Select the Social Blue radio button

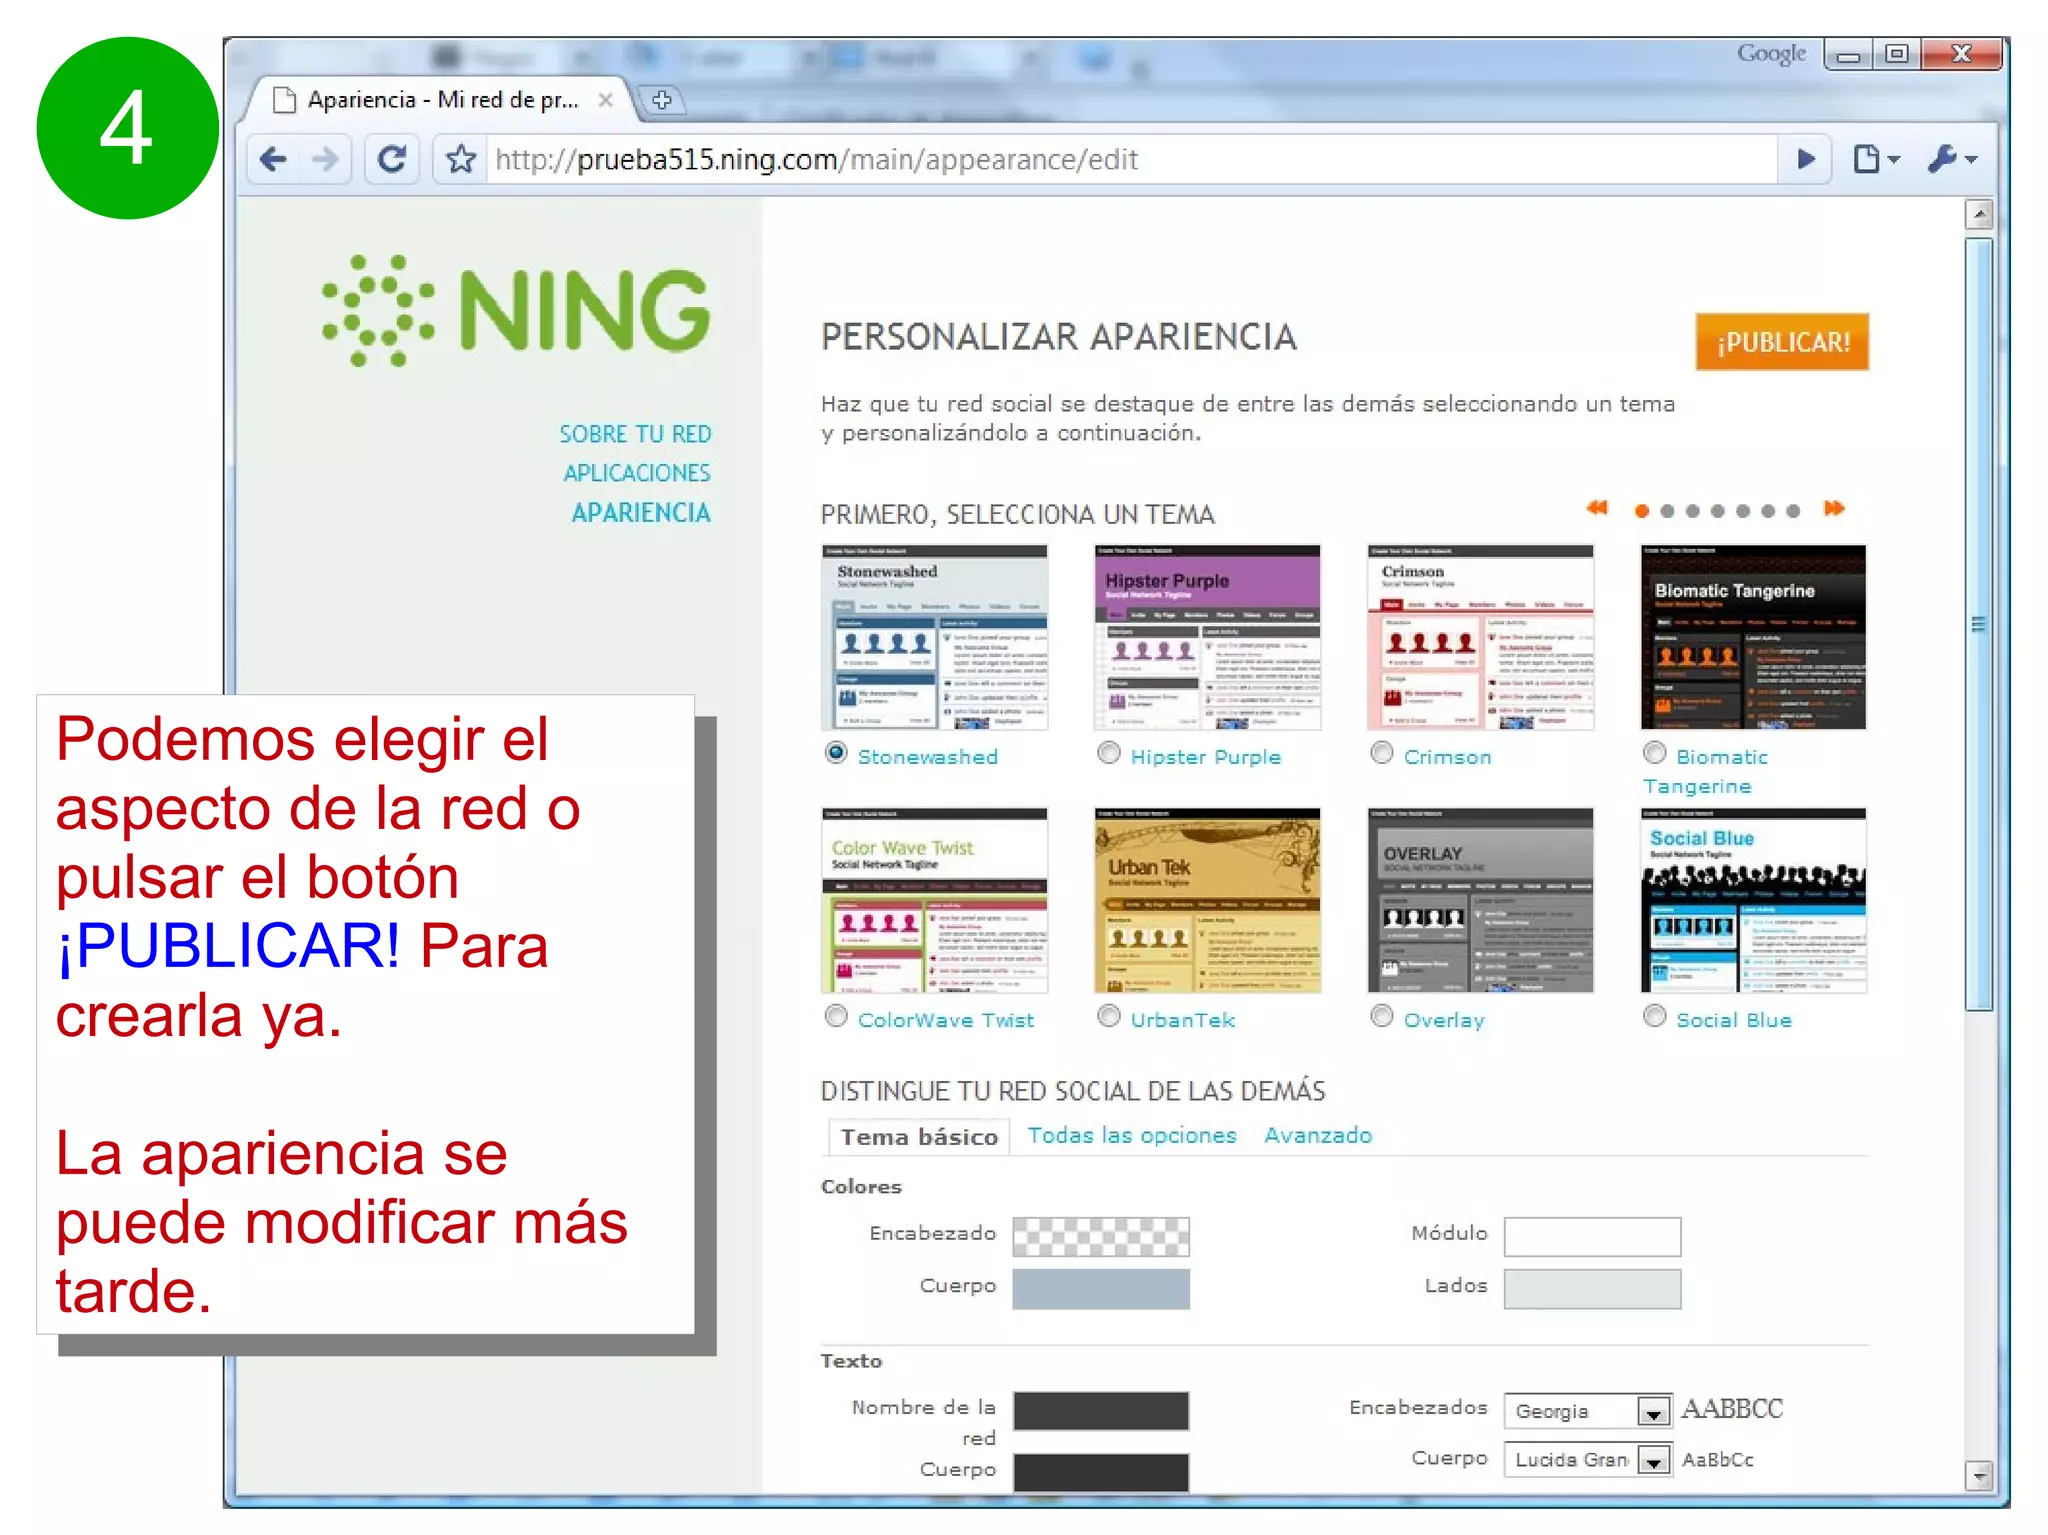(1654, 1016)
